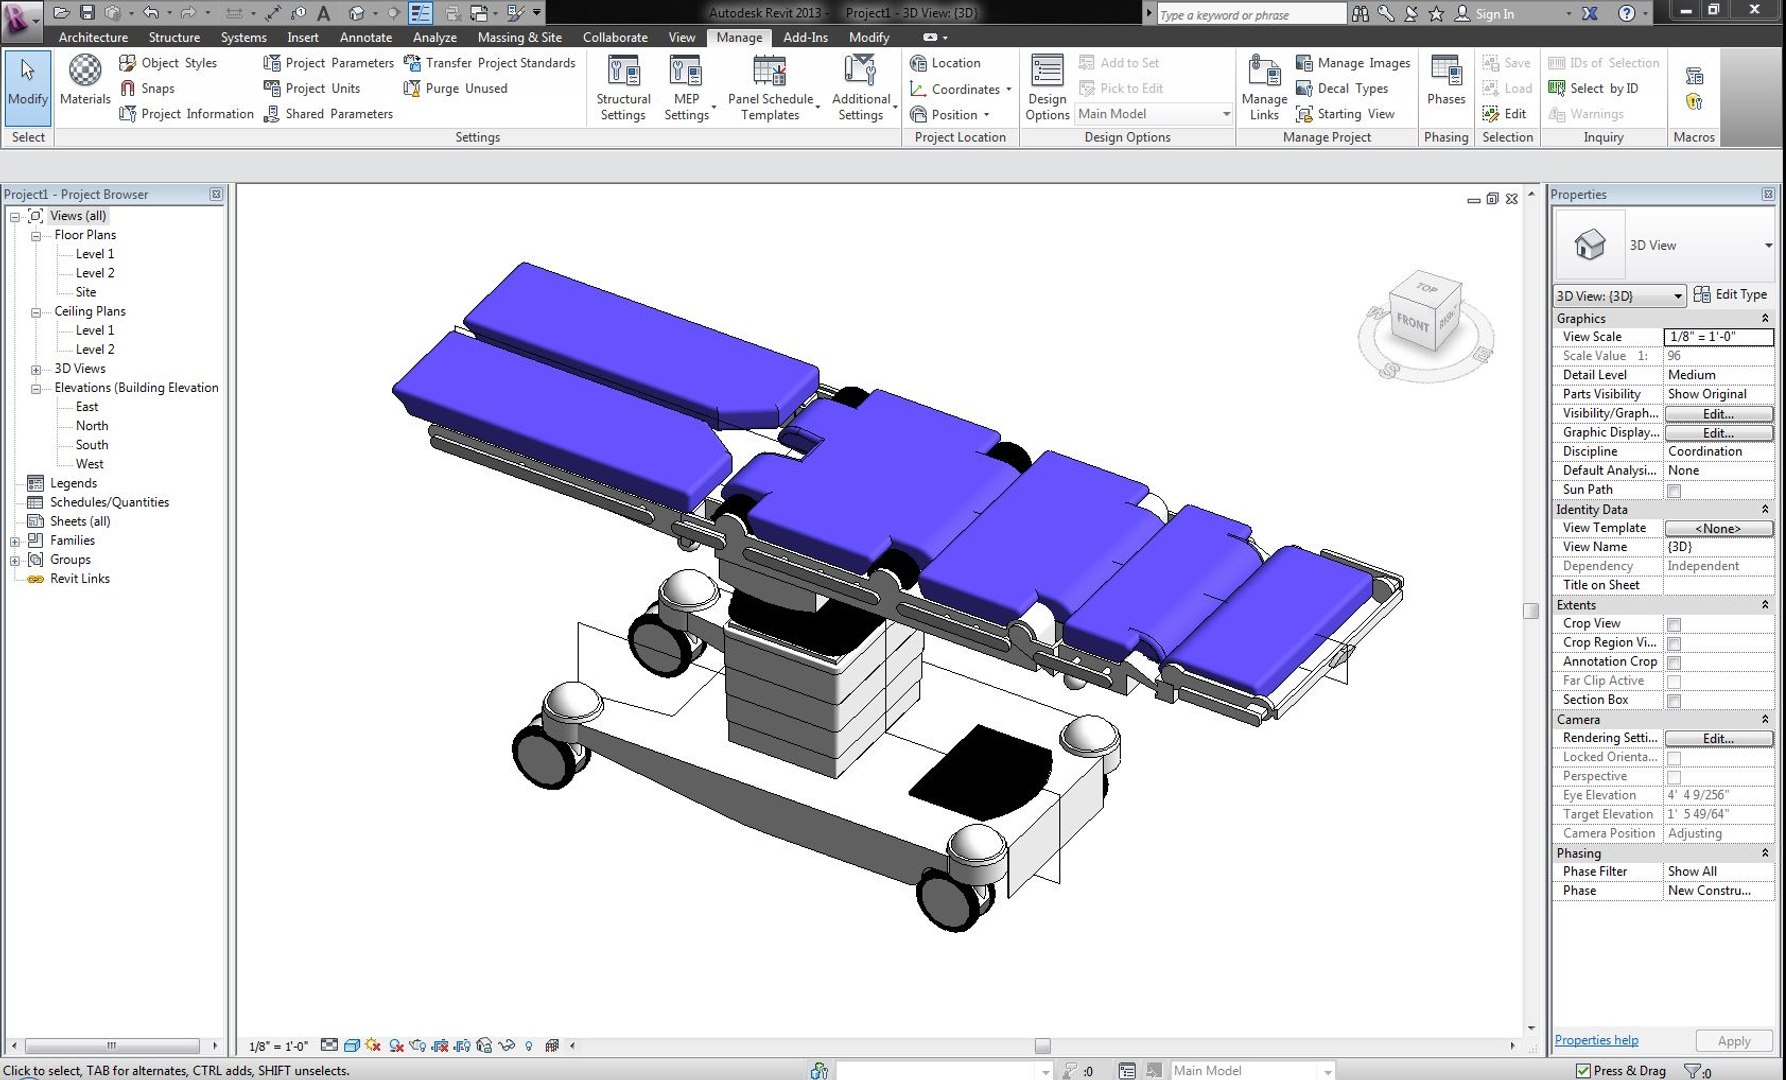Open Project Parameters
Image resolution: width=1786 pixels, height=1080 pixels.
328,63
